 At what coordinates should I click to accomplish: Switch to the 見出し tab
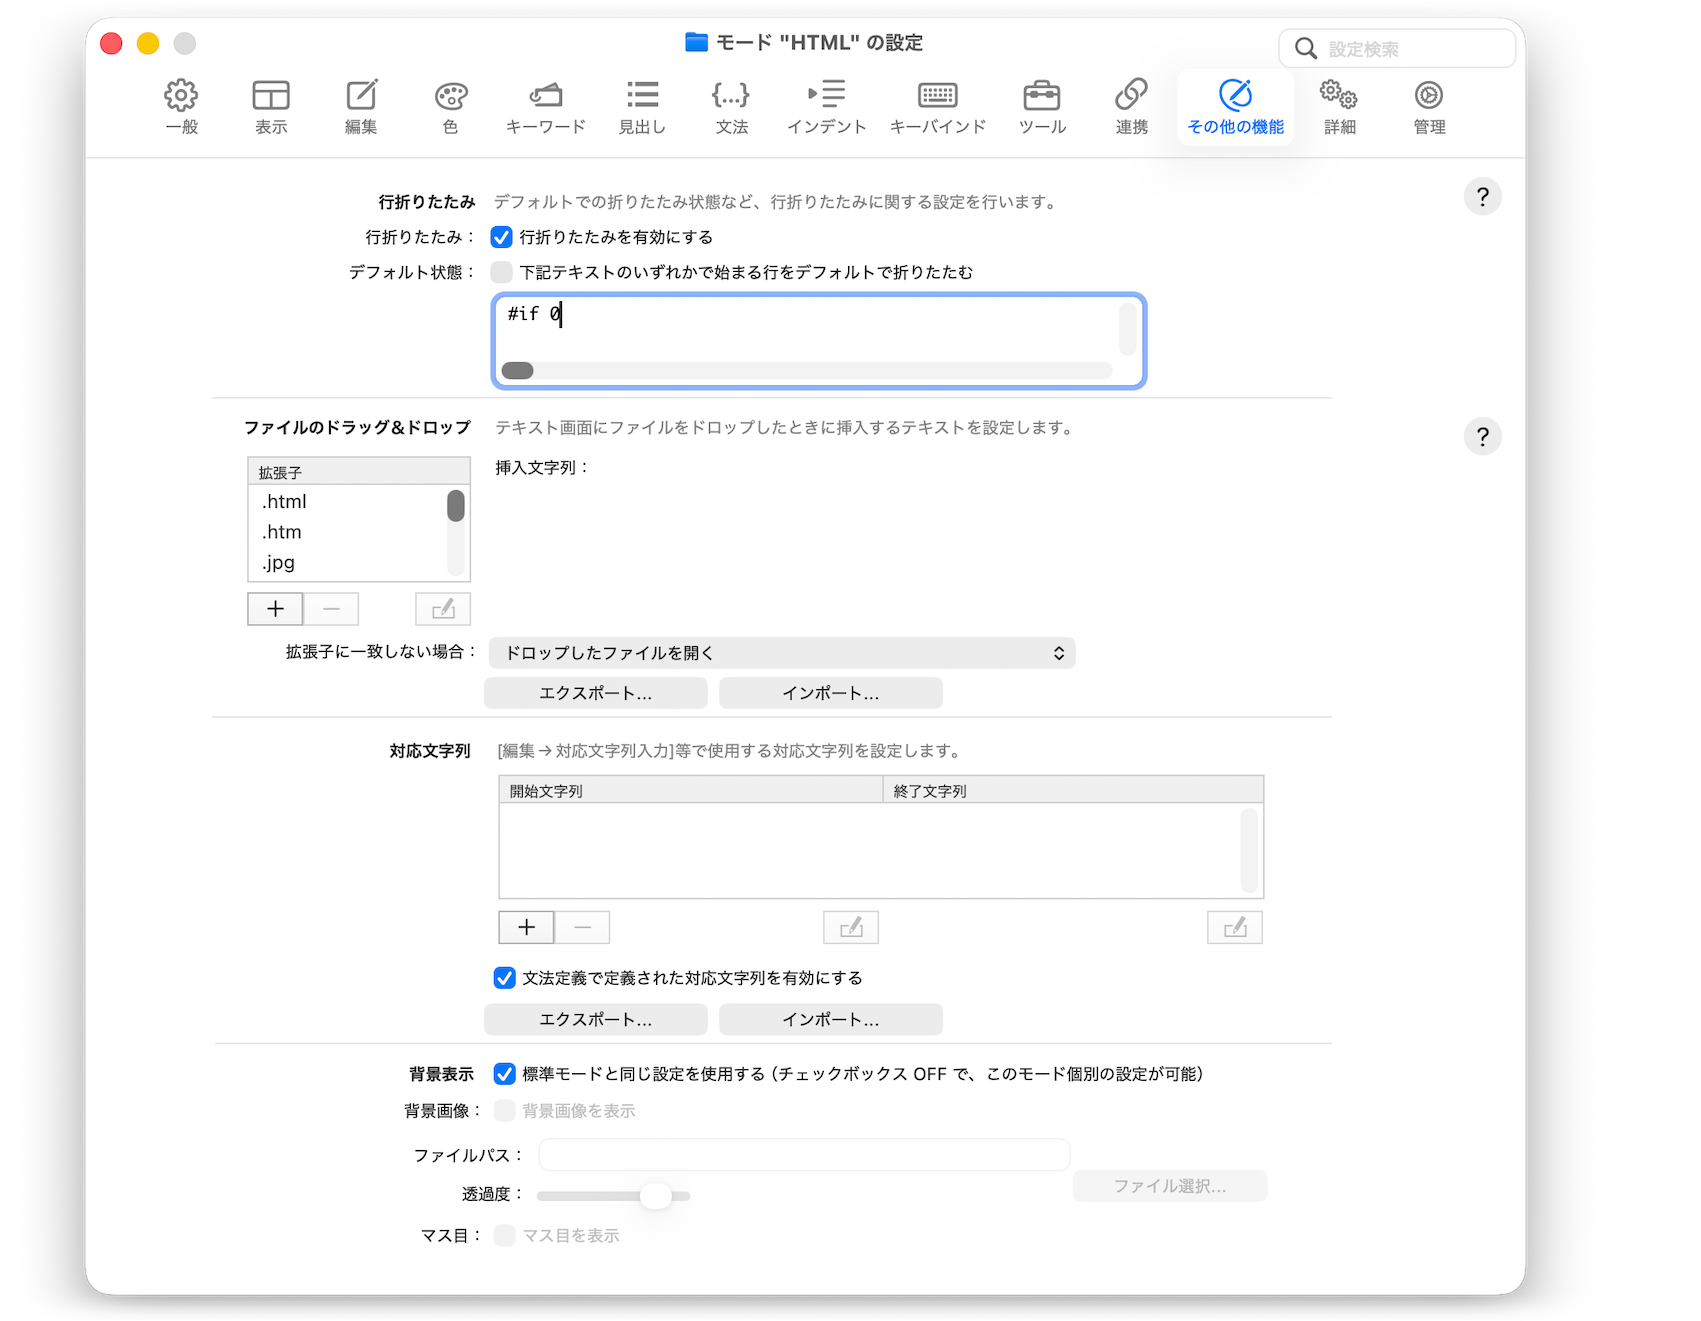click(642, 106)
